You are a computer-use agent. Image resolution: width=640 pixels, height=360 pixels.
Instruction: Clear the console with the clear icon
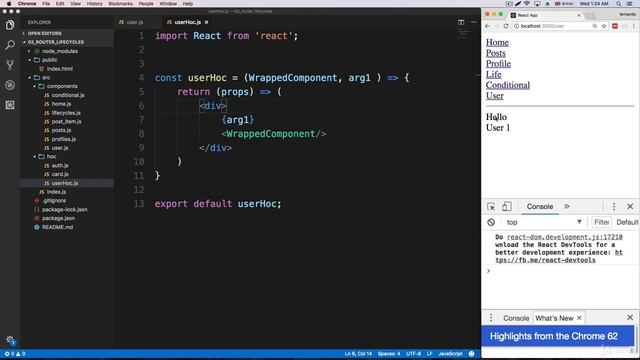tap(491, 222)
